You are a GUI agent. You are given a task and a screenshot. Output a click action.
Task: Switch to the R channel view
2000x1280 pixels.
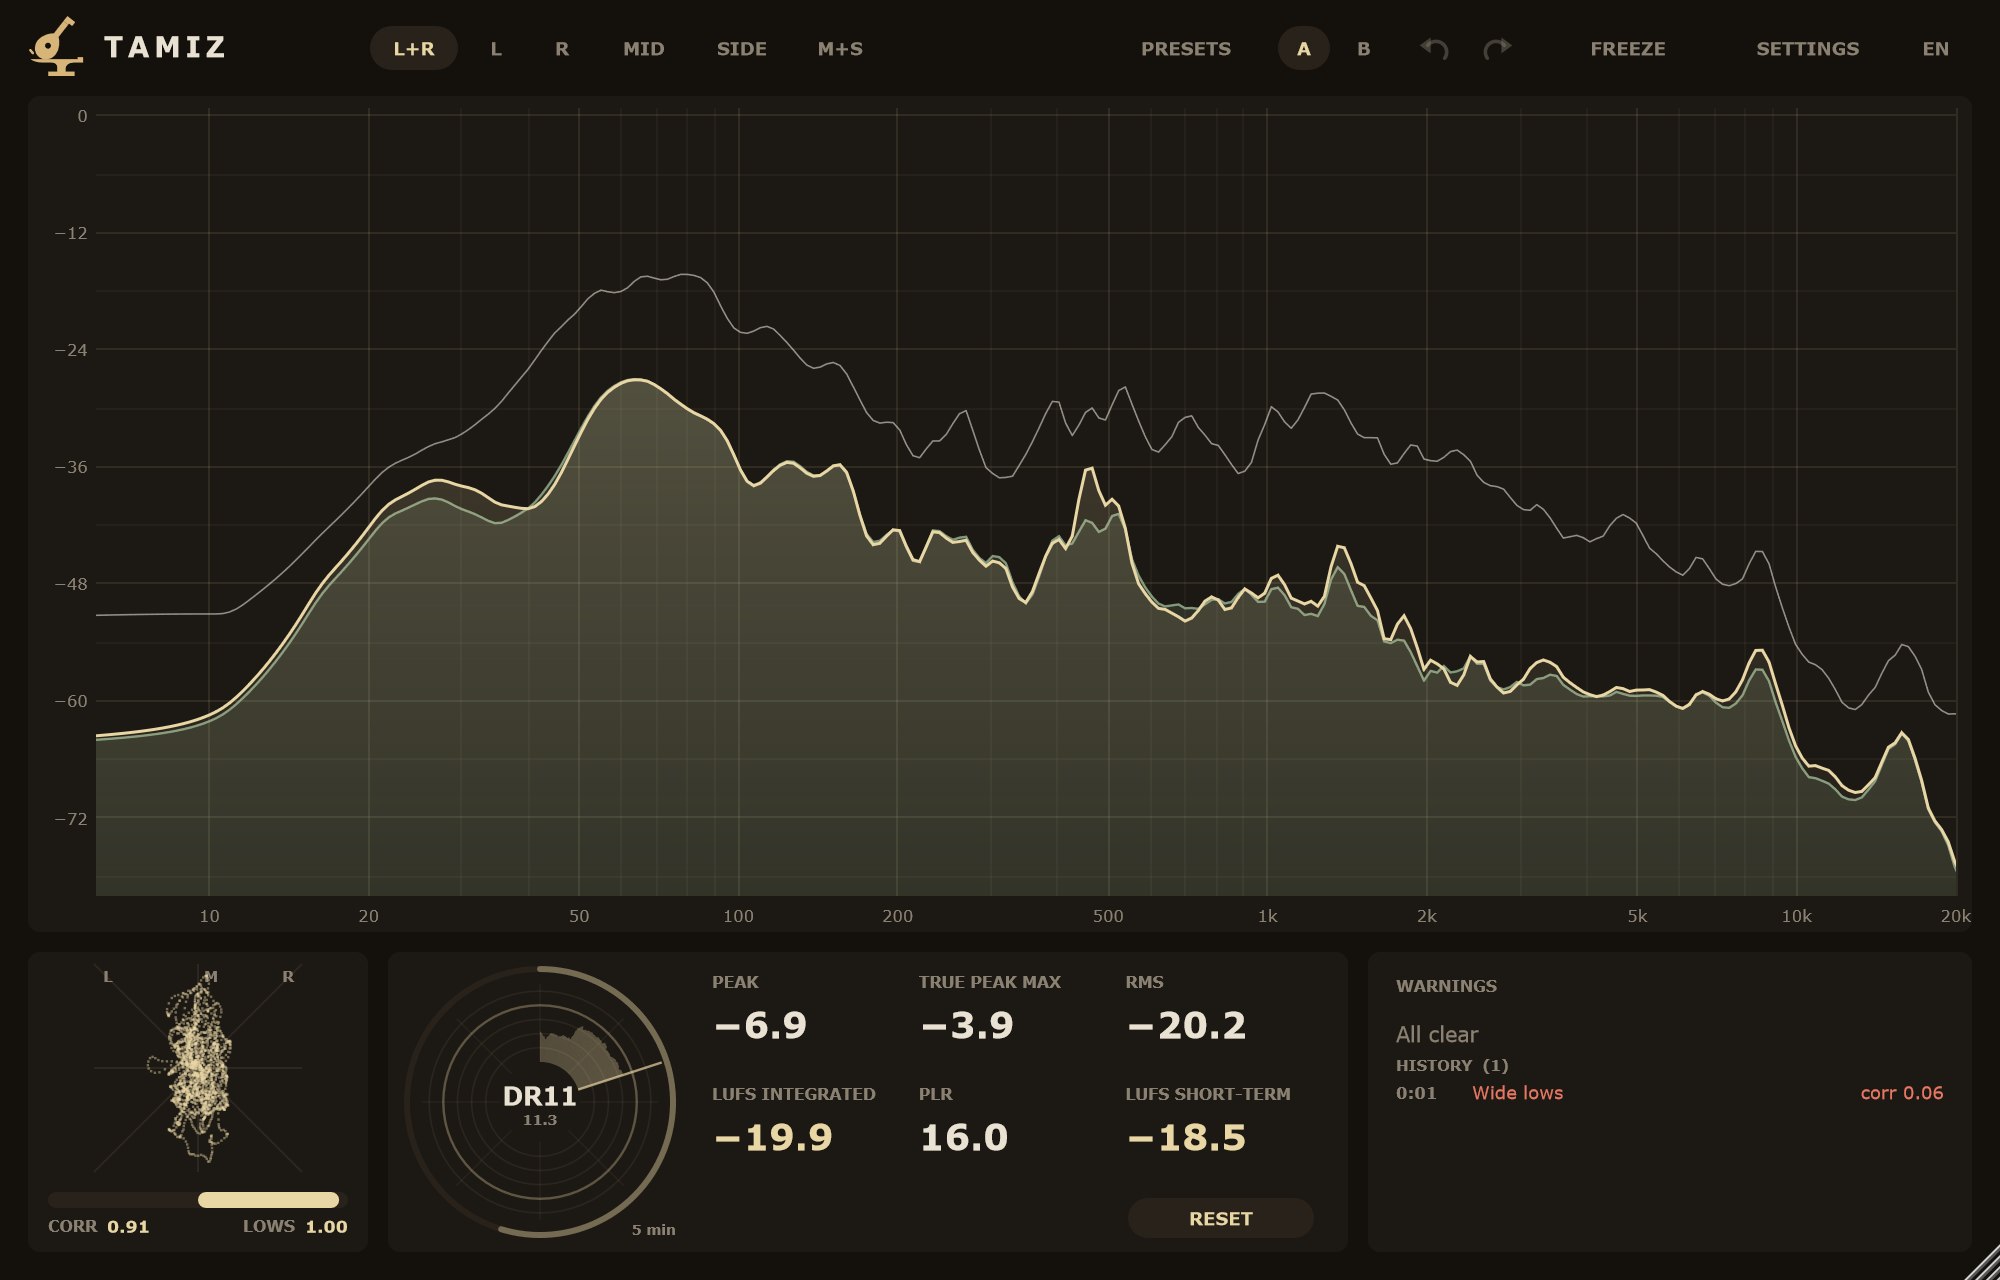[x=562, y=48]
